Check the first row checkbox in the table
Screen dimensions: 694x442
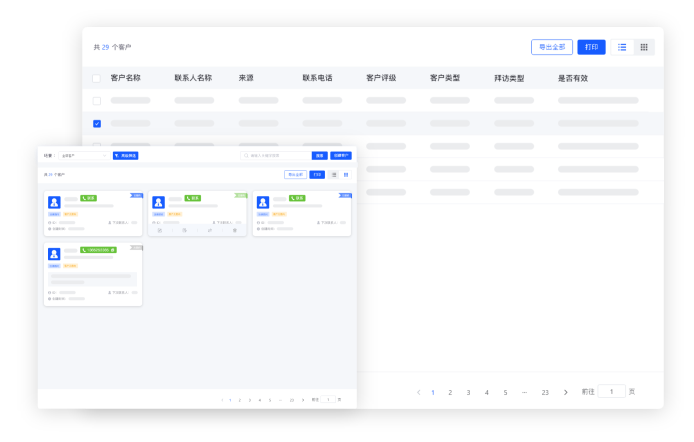click(97, 101)
